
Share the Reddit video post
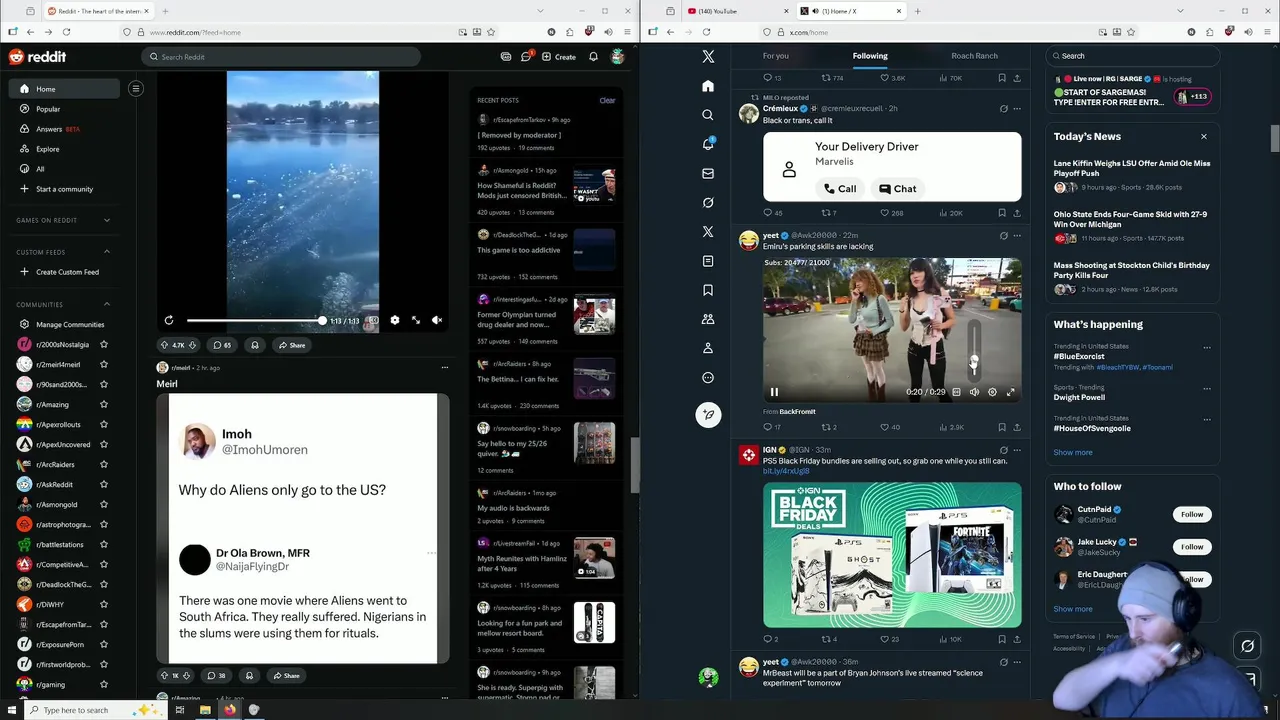pos(292,345)
